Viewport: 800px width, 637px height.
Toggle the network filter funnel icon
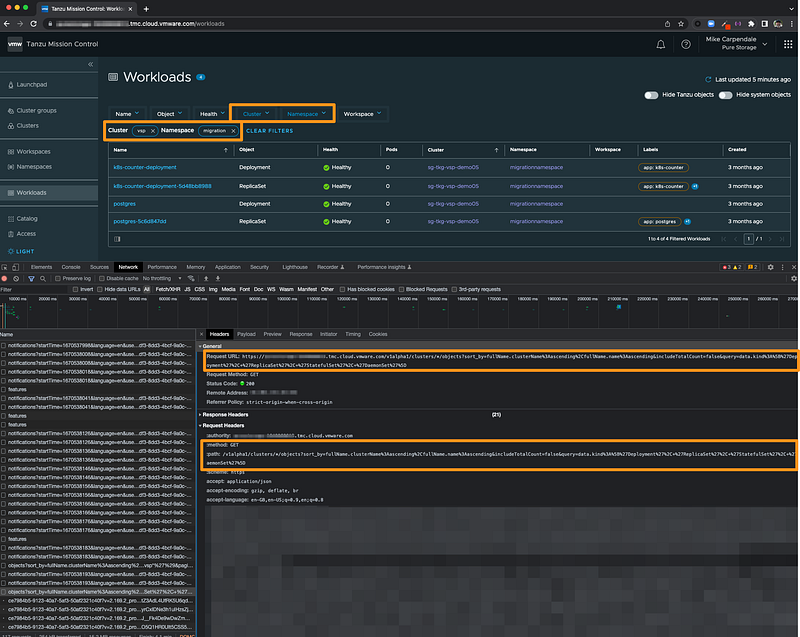pos(31,278)
